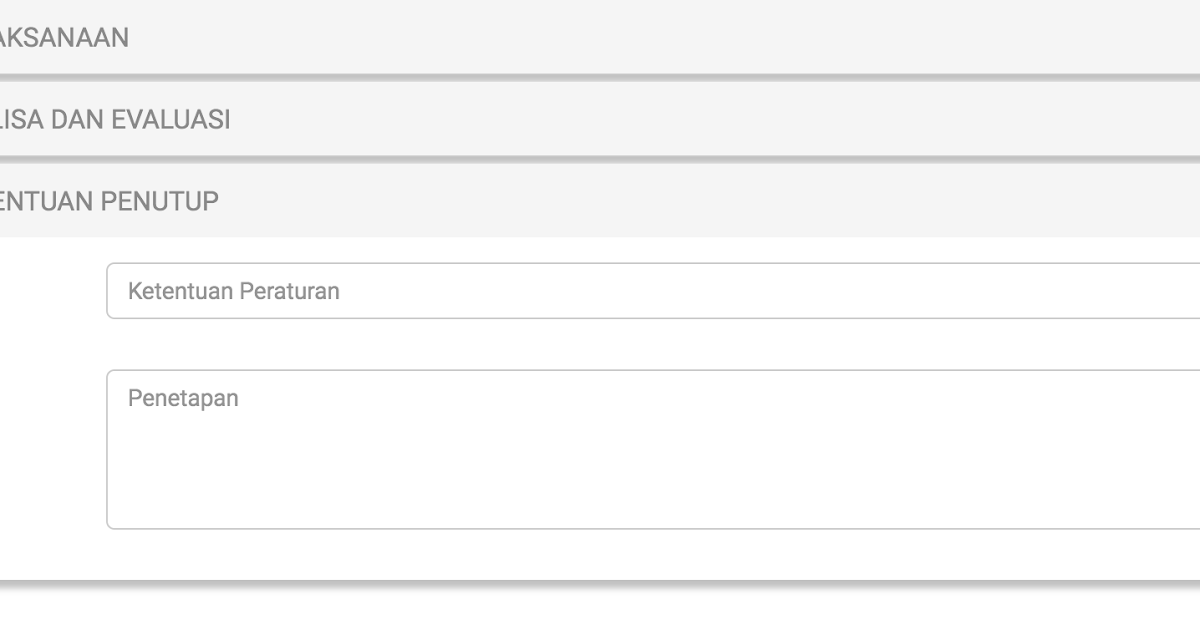The image size is (1200, 630).
Task: Focus the Ketentuan Peraturan placeholder text
Action: click(232, 290)
